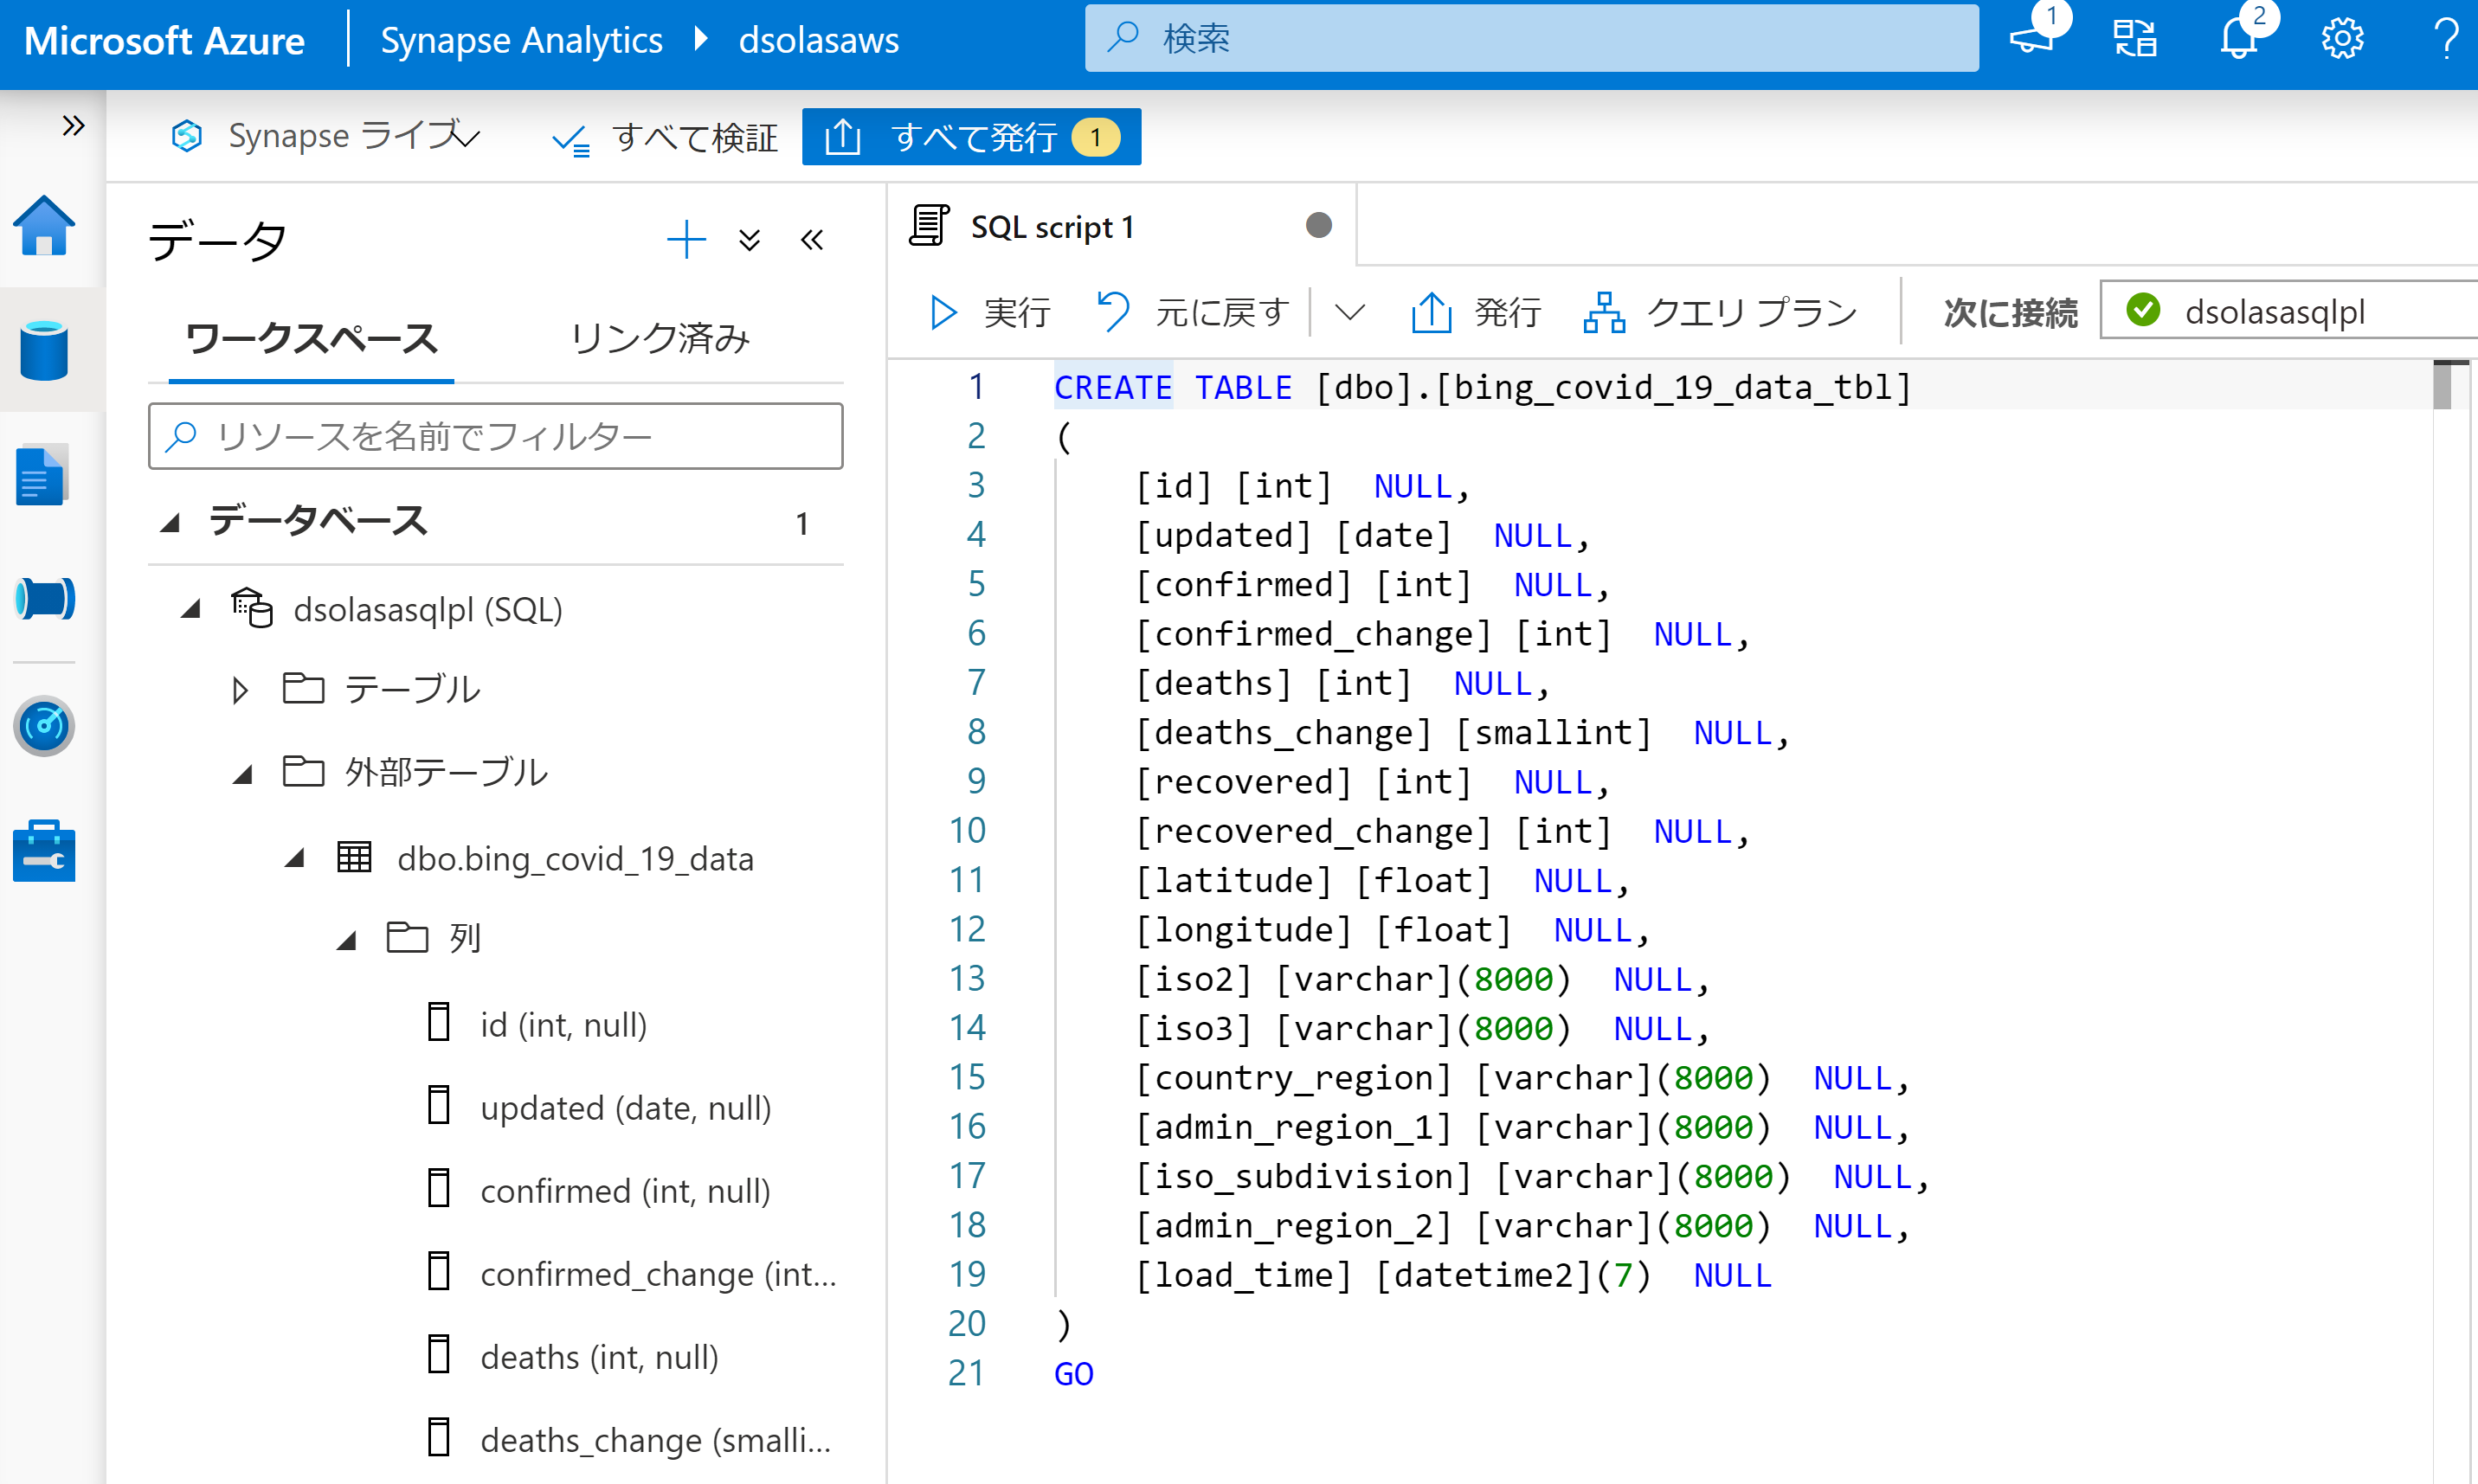
Task: Open the dsolasasqlpl connection dropdown
Action: coord(2290,311)
